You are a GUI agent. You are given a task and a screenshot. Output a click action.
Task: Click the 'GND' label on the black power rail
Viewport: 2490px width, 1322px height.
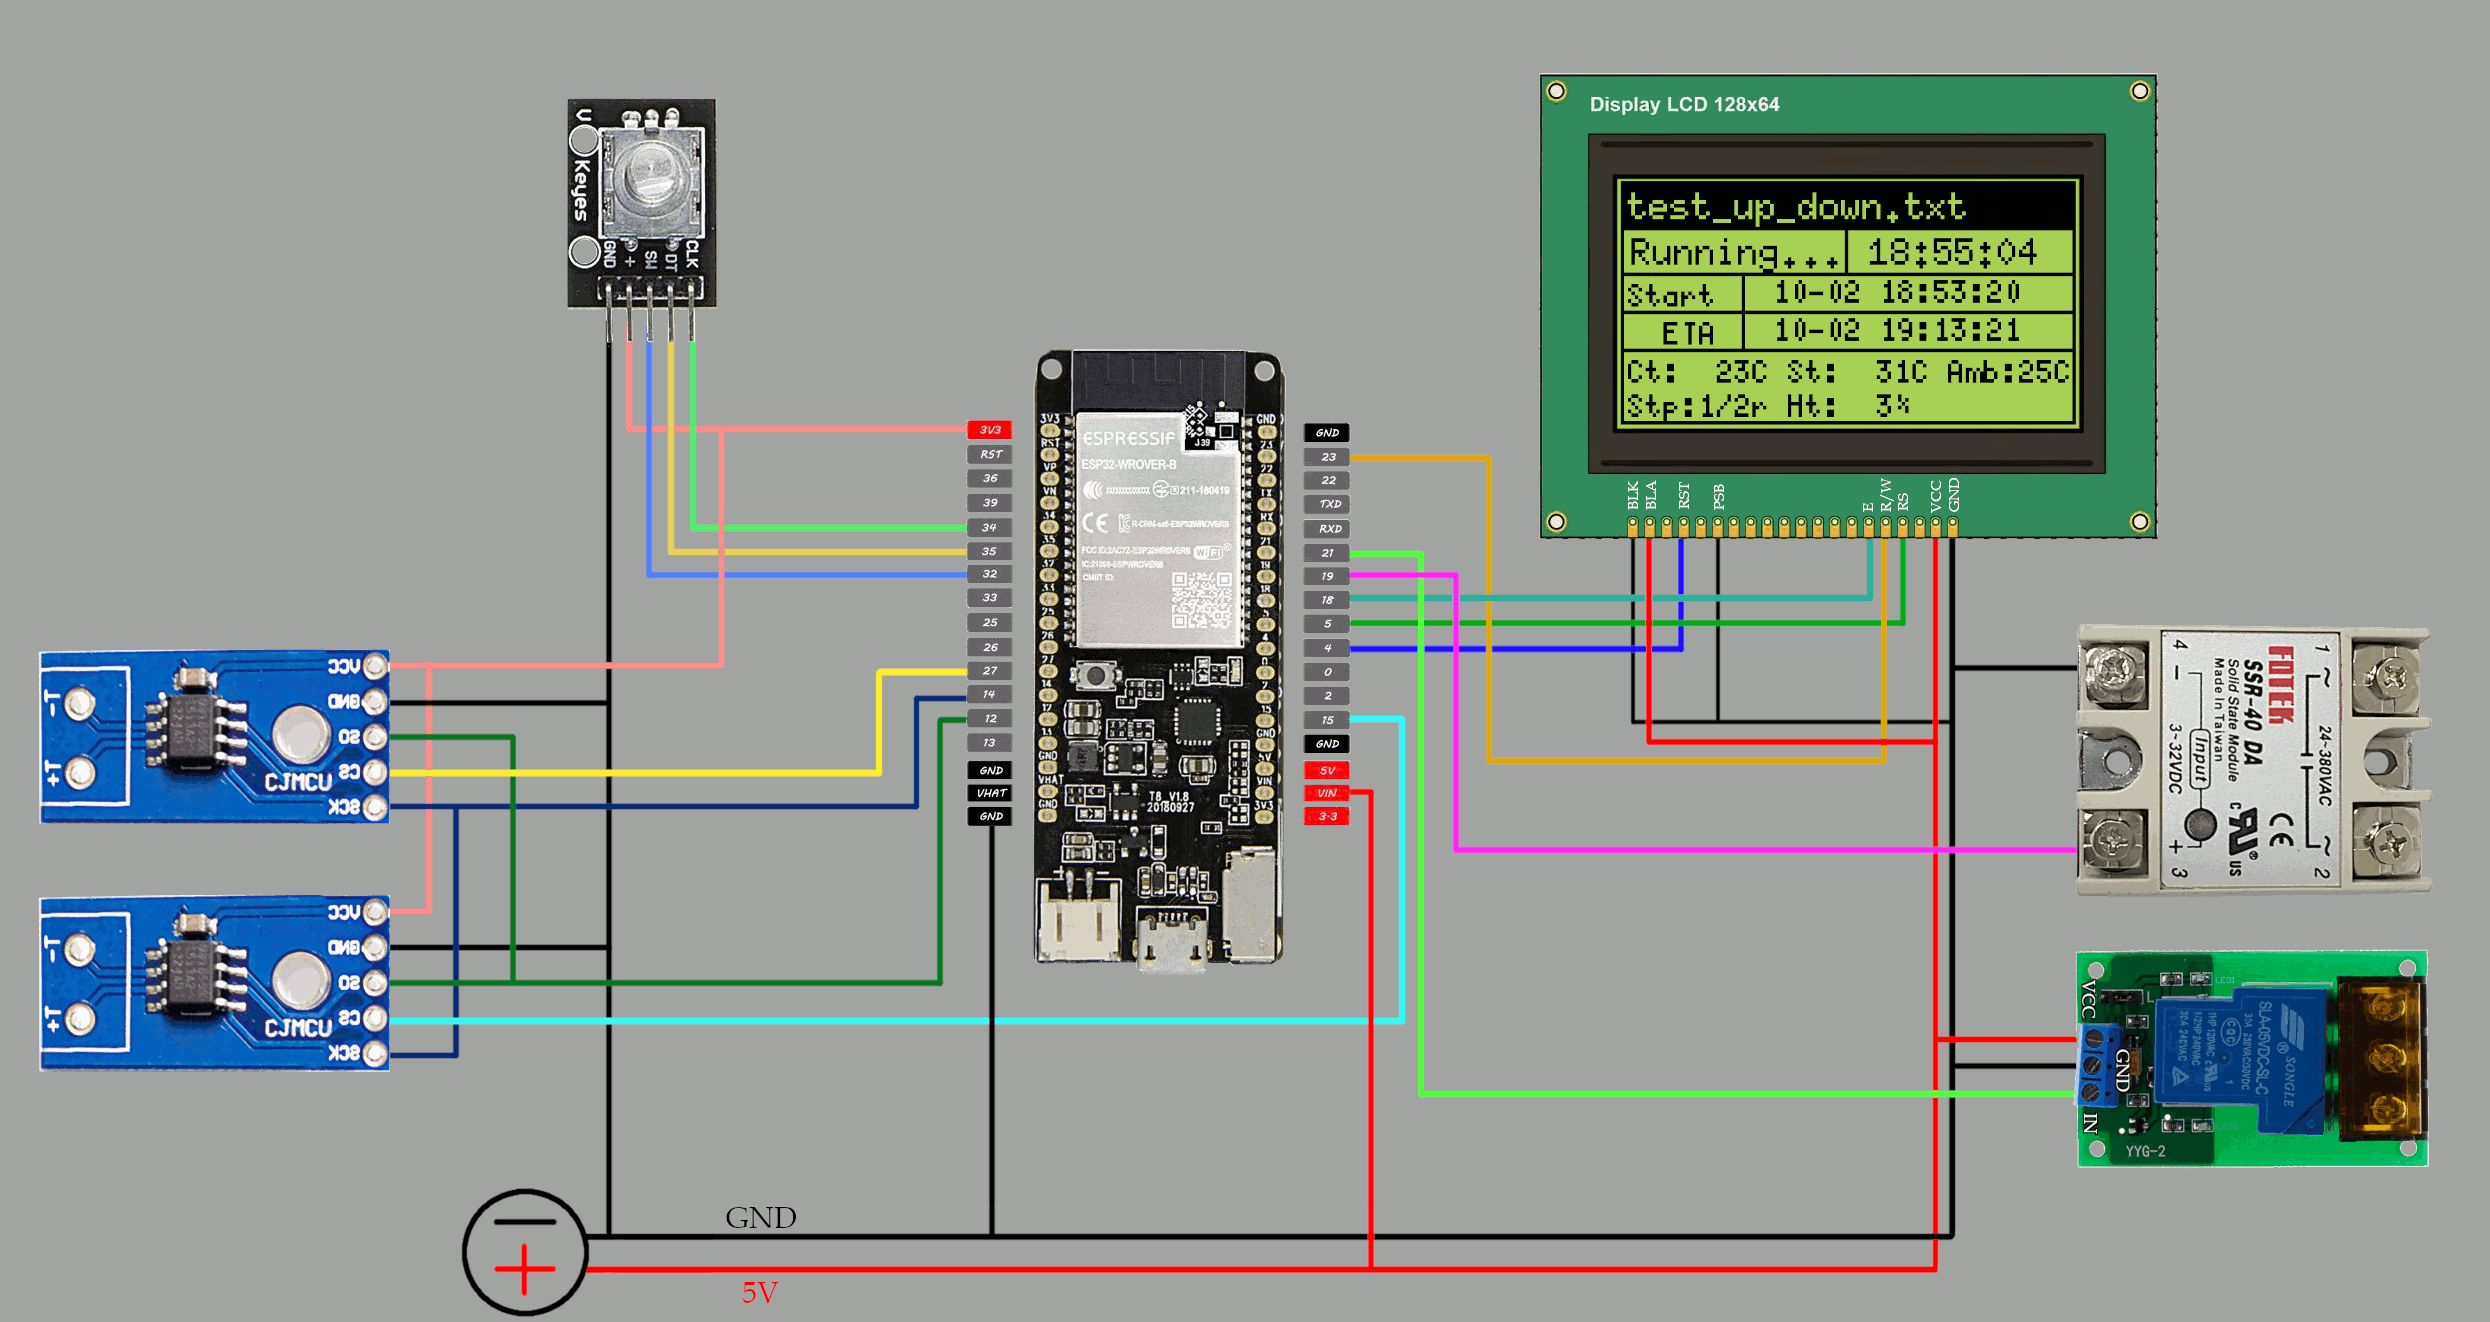point(761,1217)
